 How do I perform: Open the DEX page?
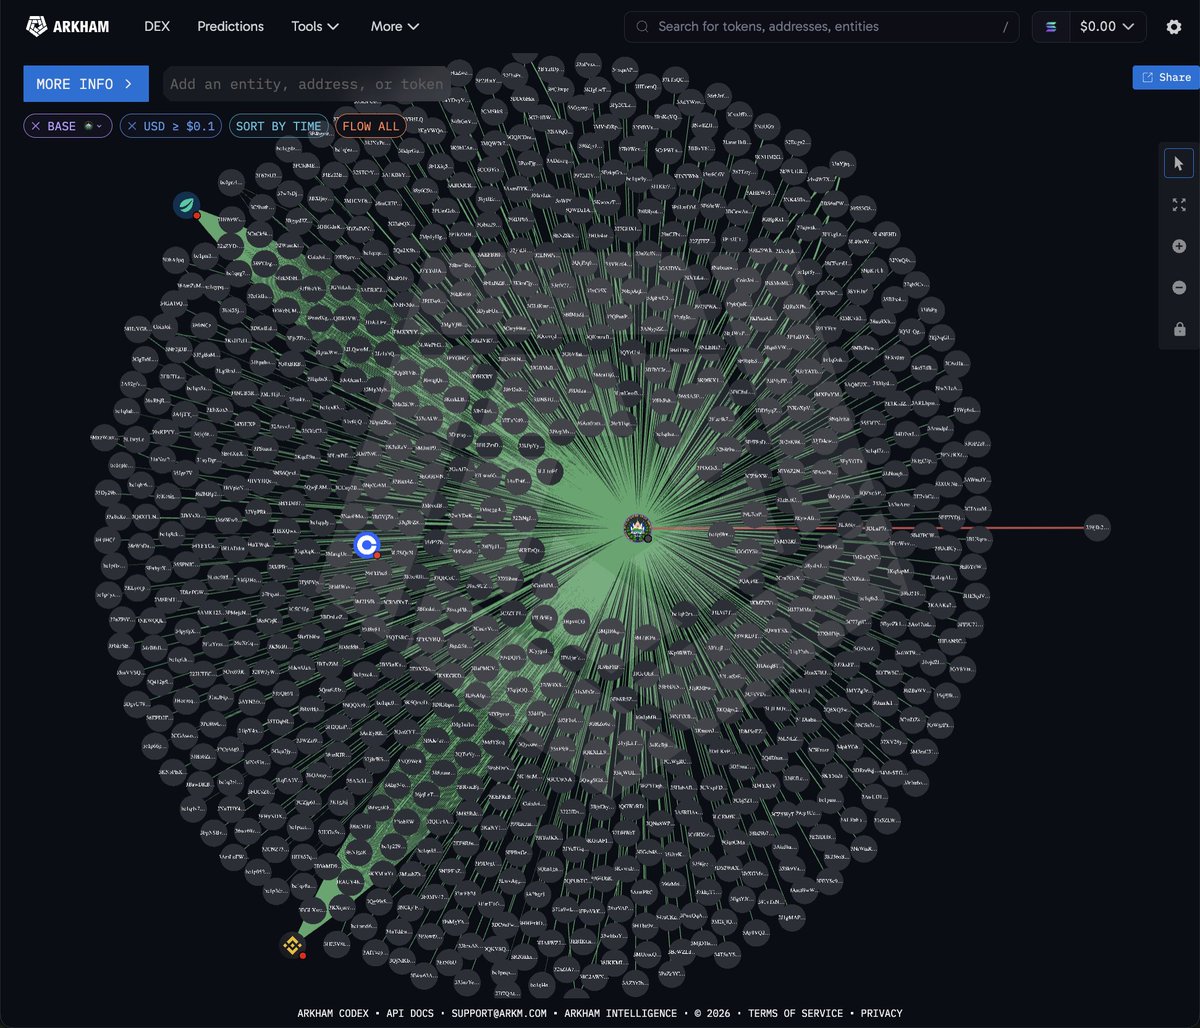pyautogui.click(x=157, y=26)
